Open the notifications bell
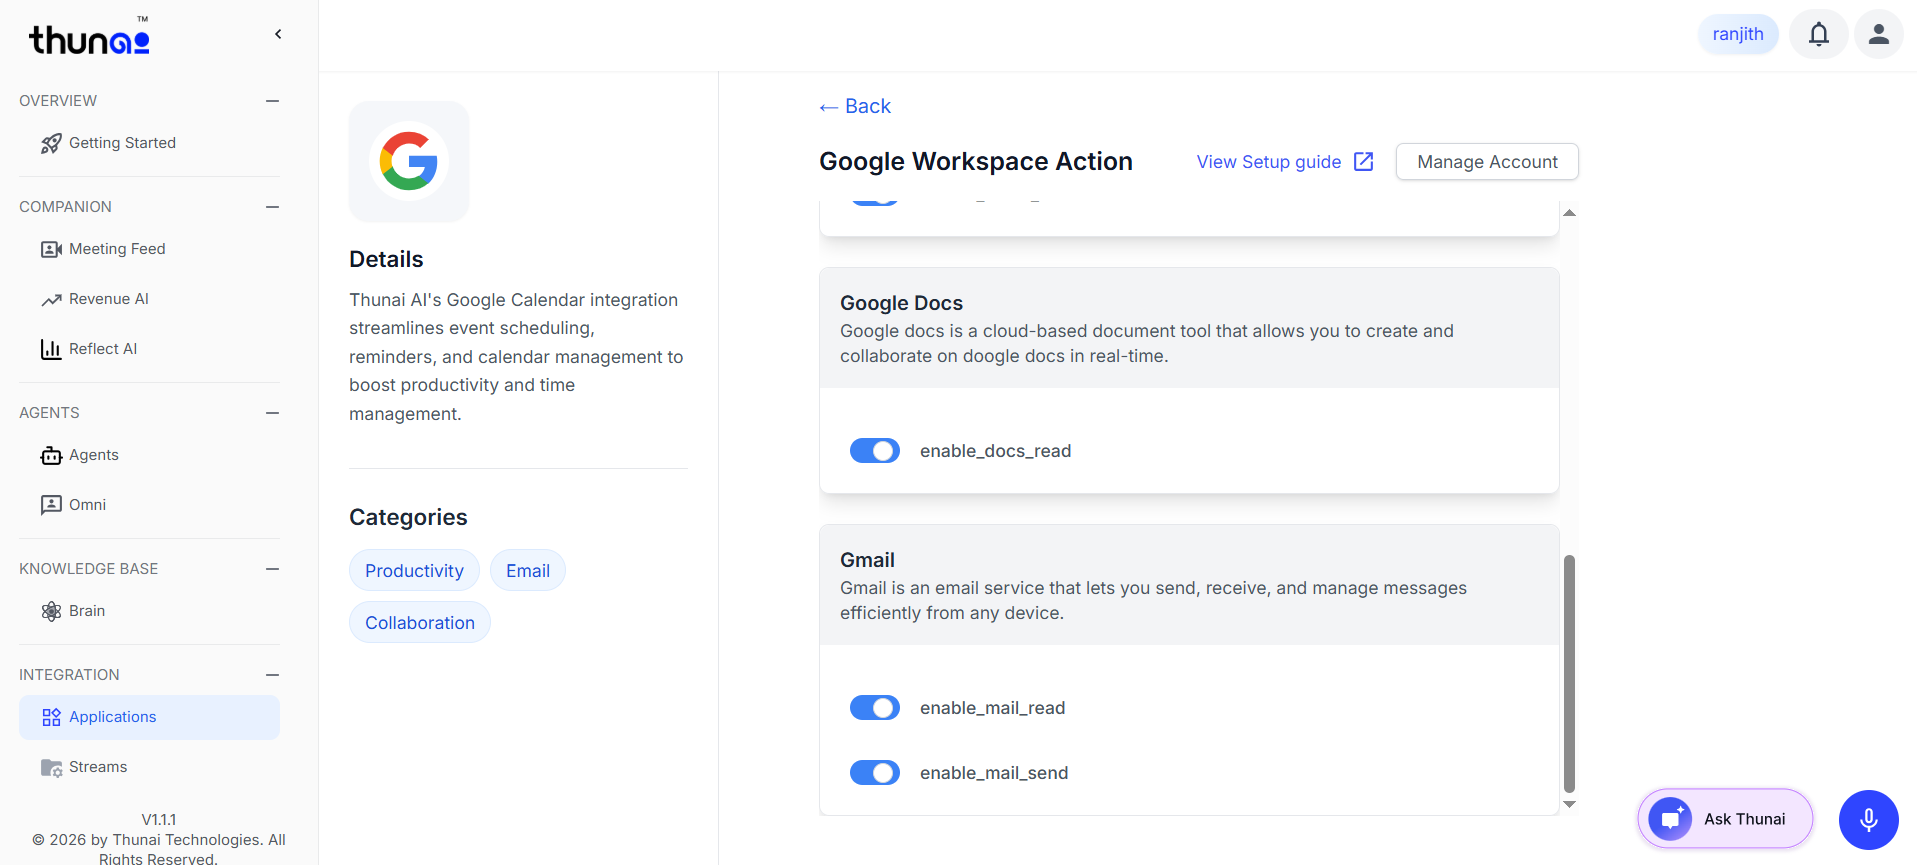 click(1819, 34)
